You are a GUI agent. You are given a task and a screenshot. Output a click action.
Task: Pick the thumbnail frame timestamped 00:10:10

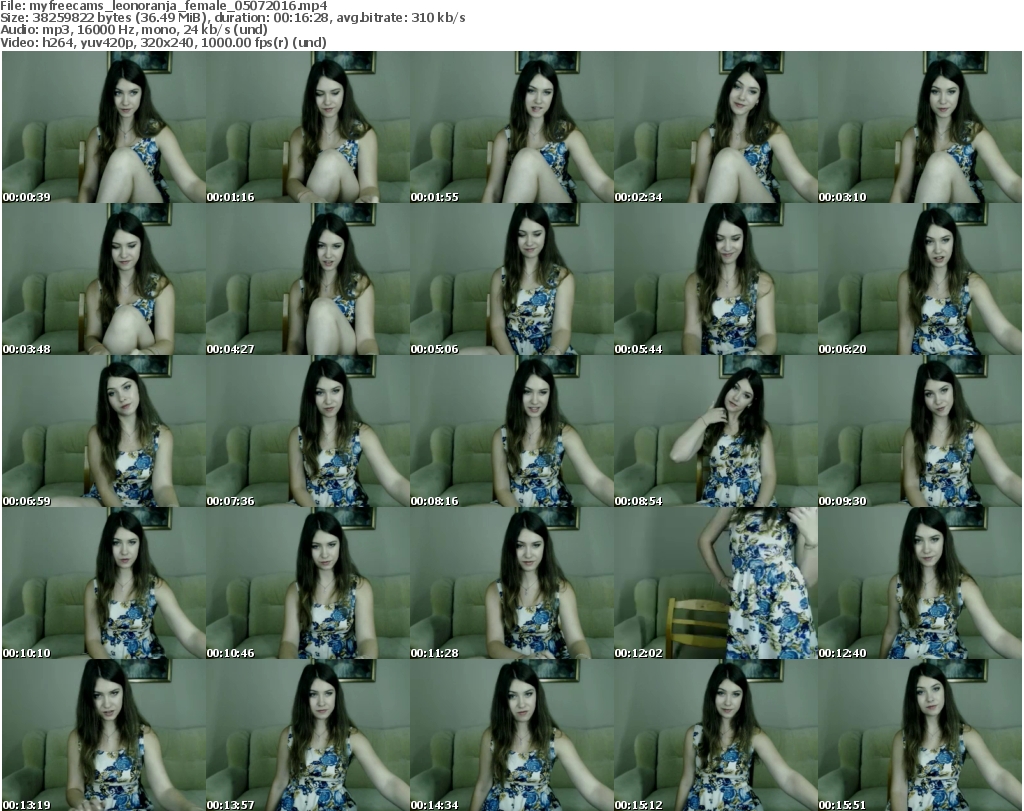tap(104, 583)
